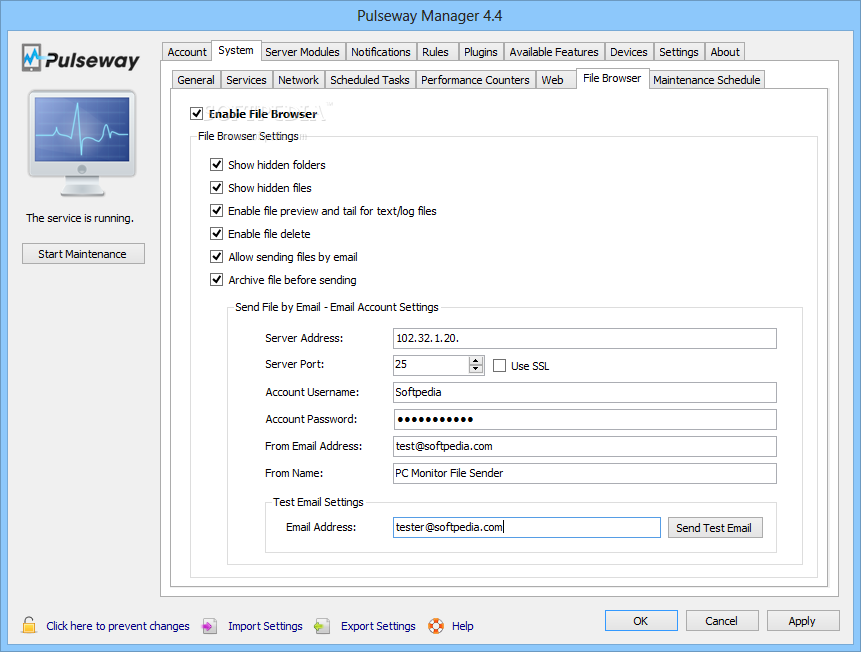861x652 pixels.
Task: Open the Settings tab
Action: point(679,52)
